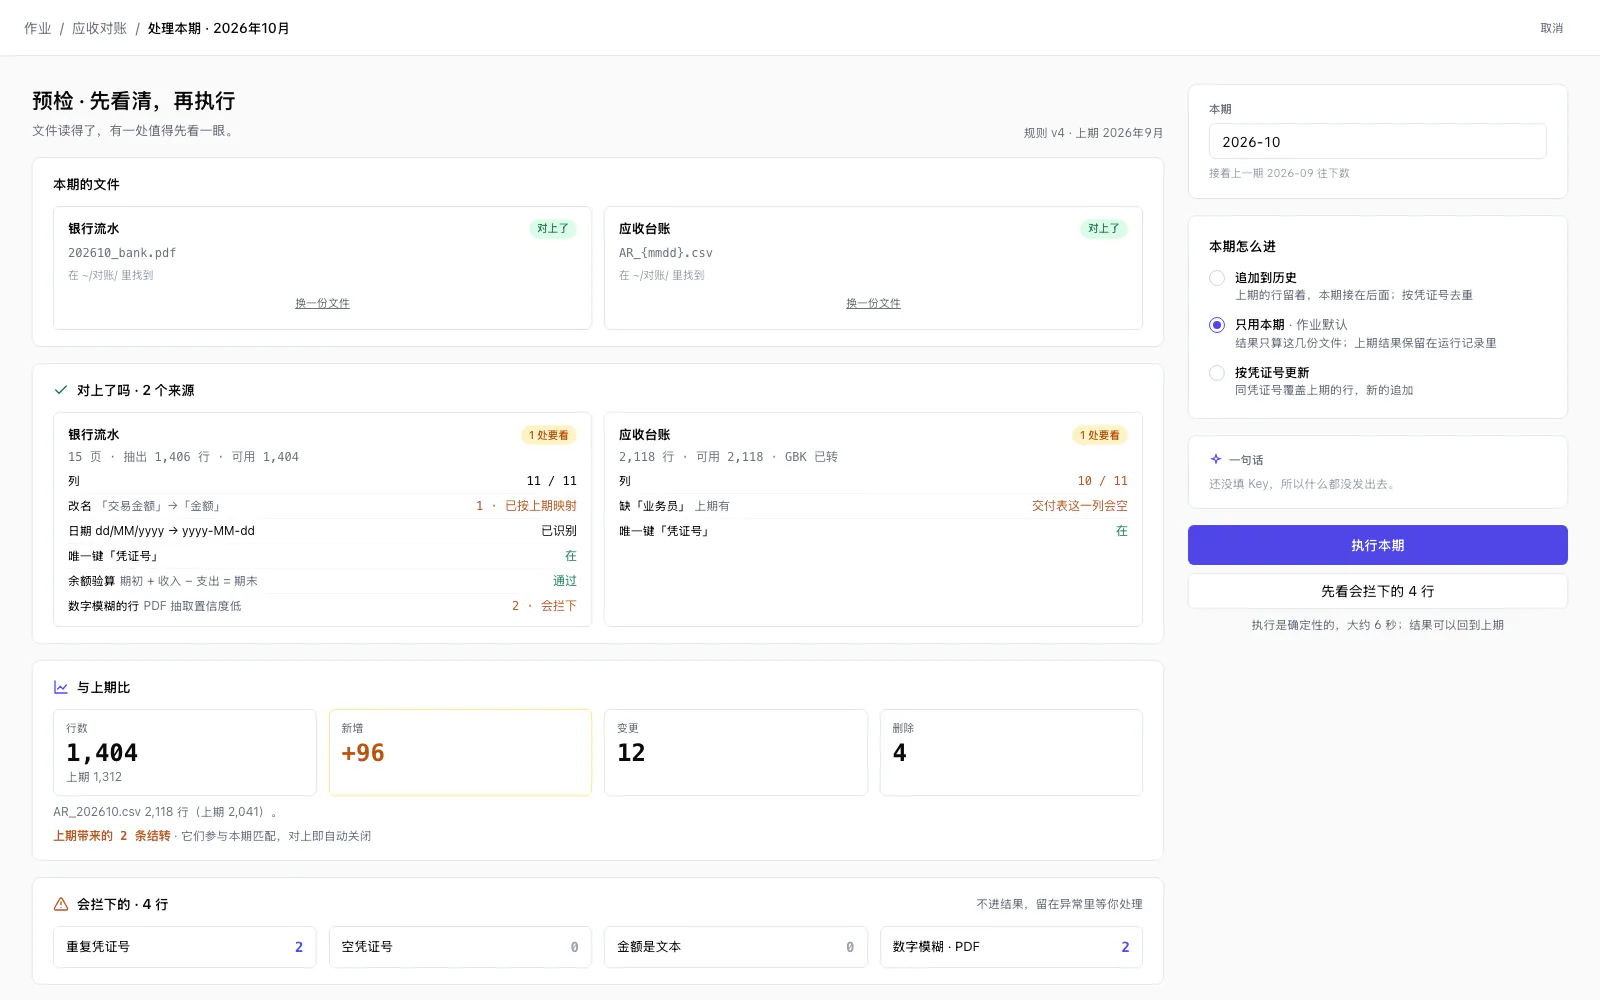The height and width of the screenshot is (1000, 1600).
Task: Click 上期带来的 2 条结转 text
Action: tap(112, 836)
